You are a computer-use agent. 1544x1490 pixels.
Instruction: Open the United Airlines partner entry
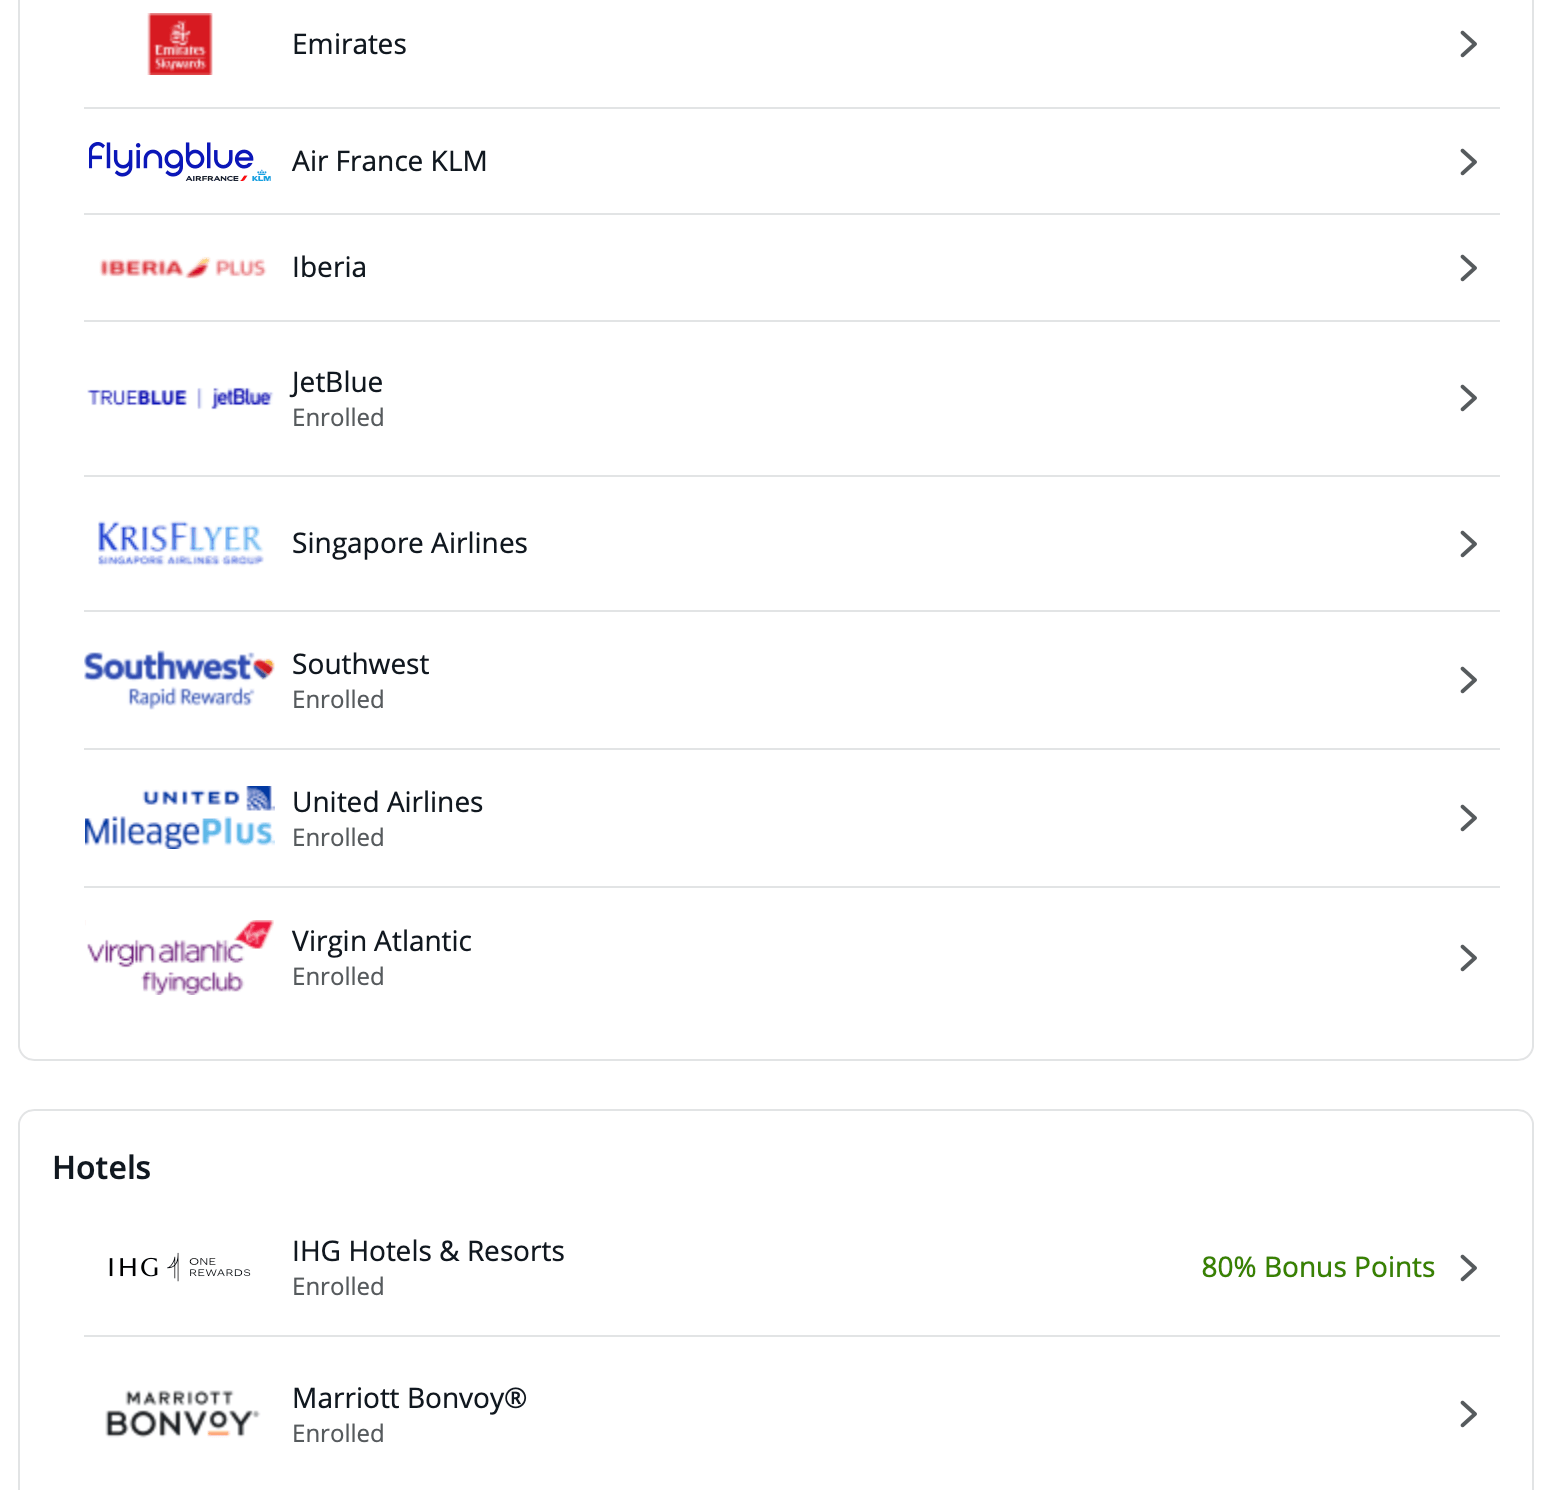pos(387,802)
